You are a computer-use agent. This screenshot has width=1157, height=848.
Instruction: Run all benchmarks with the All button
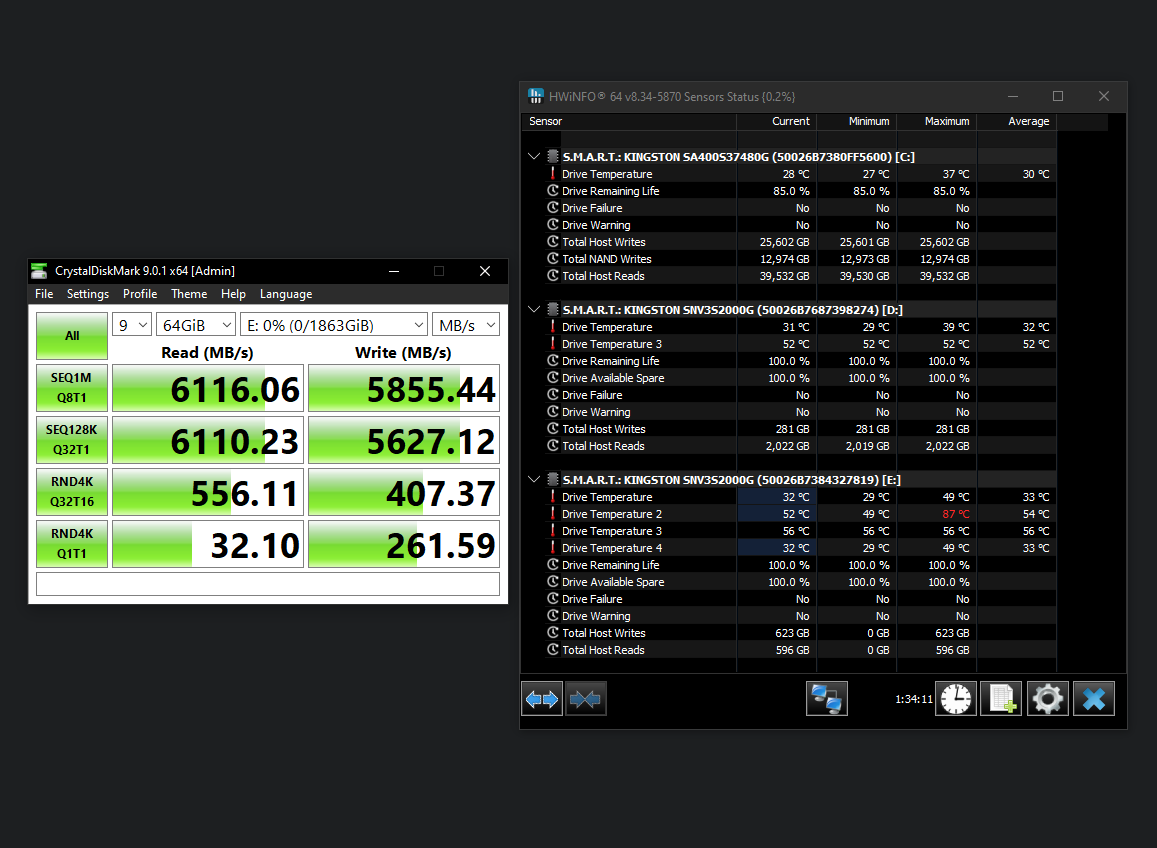72,336
